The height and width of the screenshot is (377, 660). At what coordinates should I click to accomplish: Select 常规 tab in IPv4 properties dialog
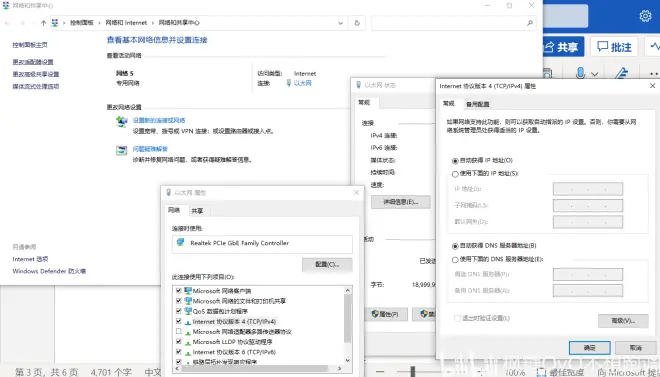click(449, 103)
